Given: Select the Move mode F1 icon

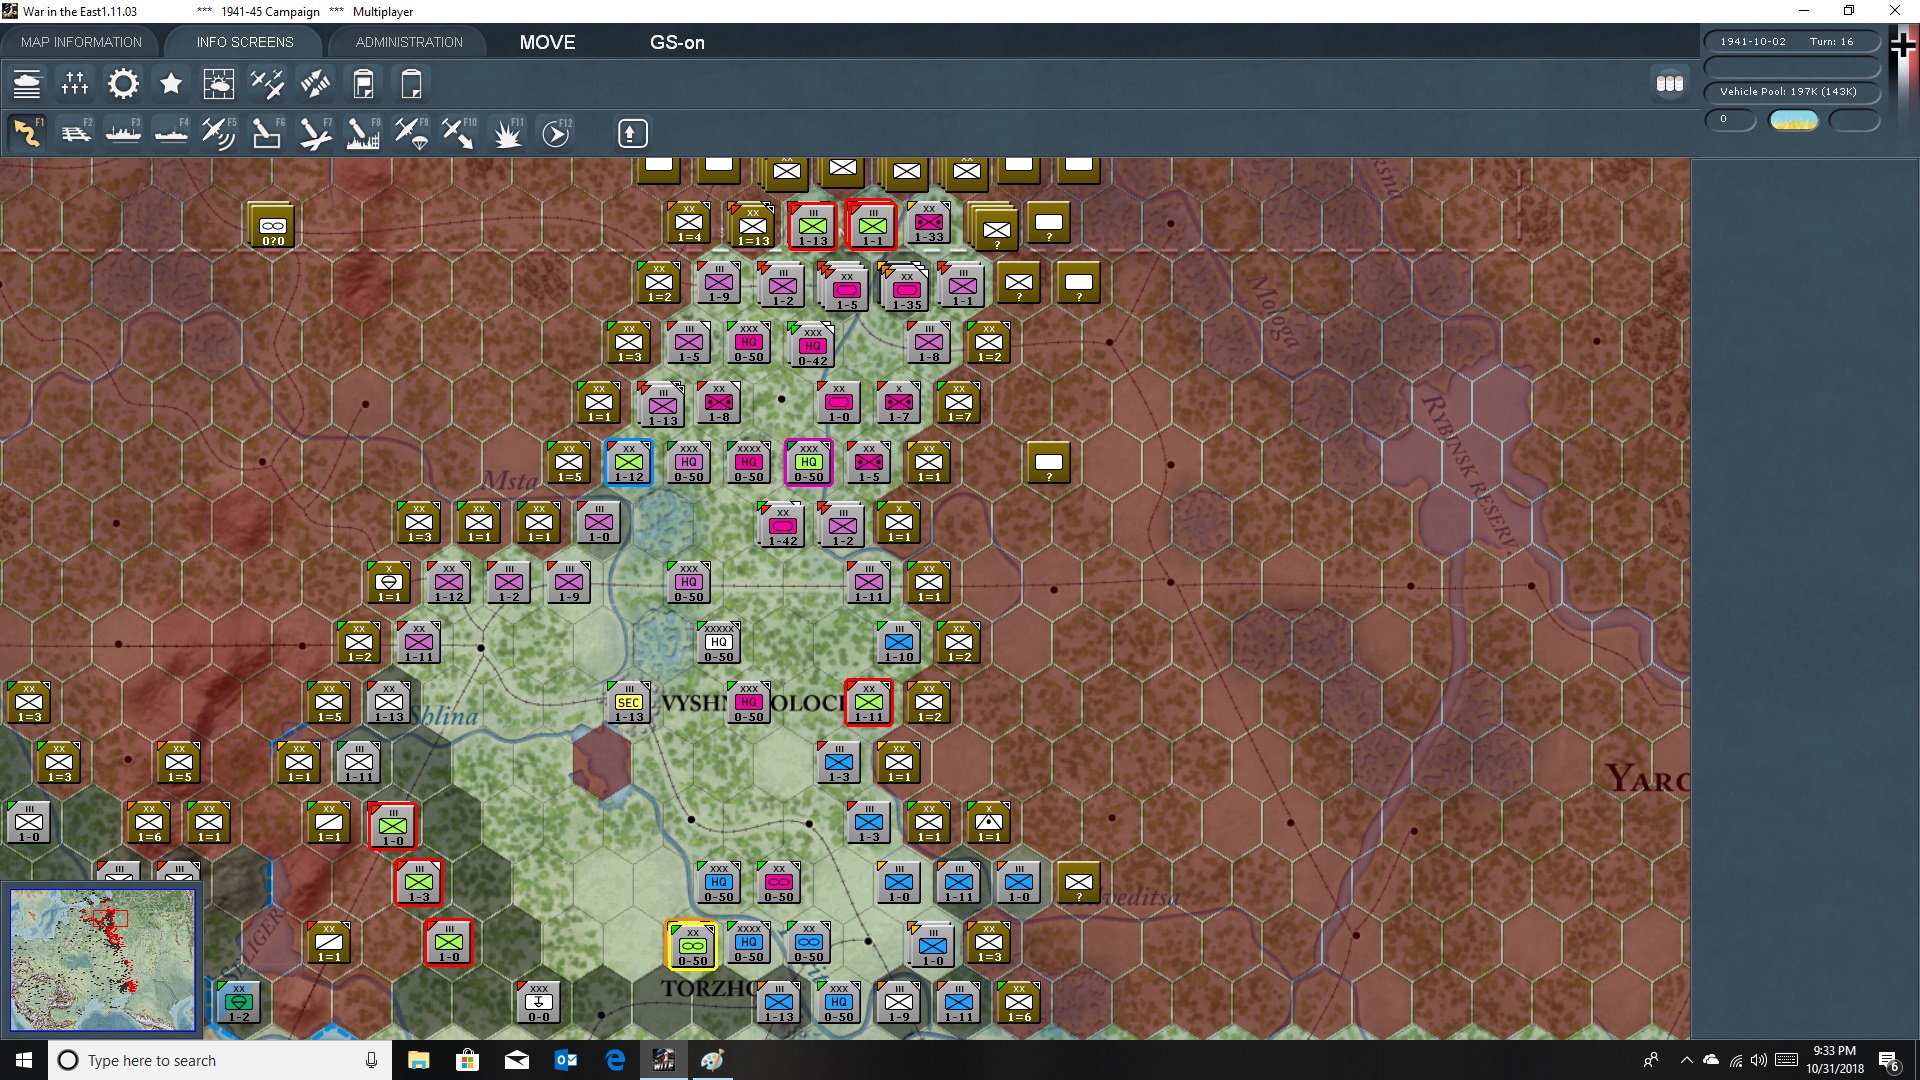Looking at the screenshot, I should coord(27,133).
